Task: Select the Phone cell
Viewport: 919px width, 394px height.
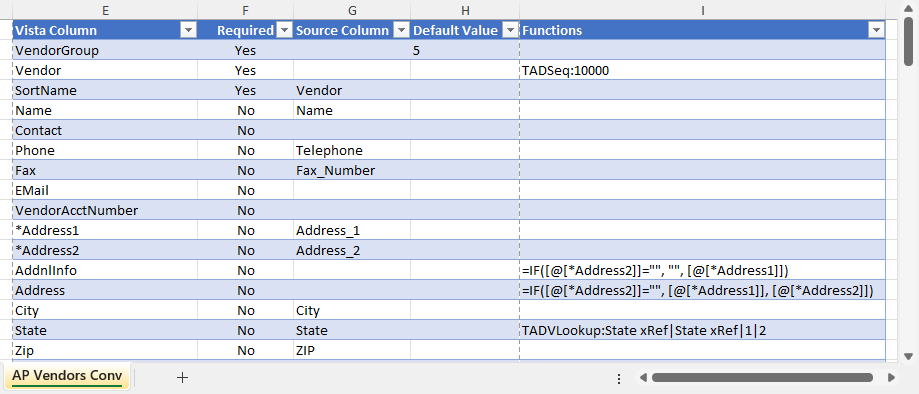Action: tap(105, 150)
